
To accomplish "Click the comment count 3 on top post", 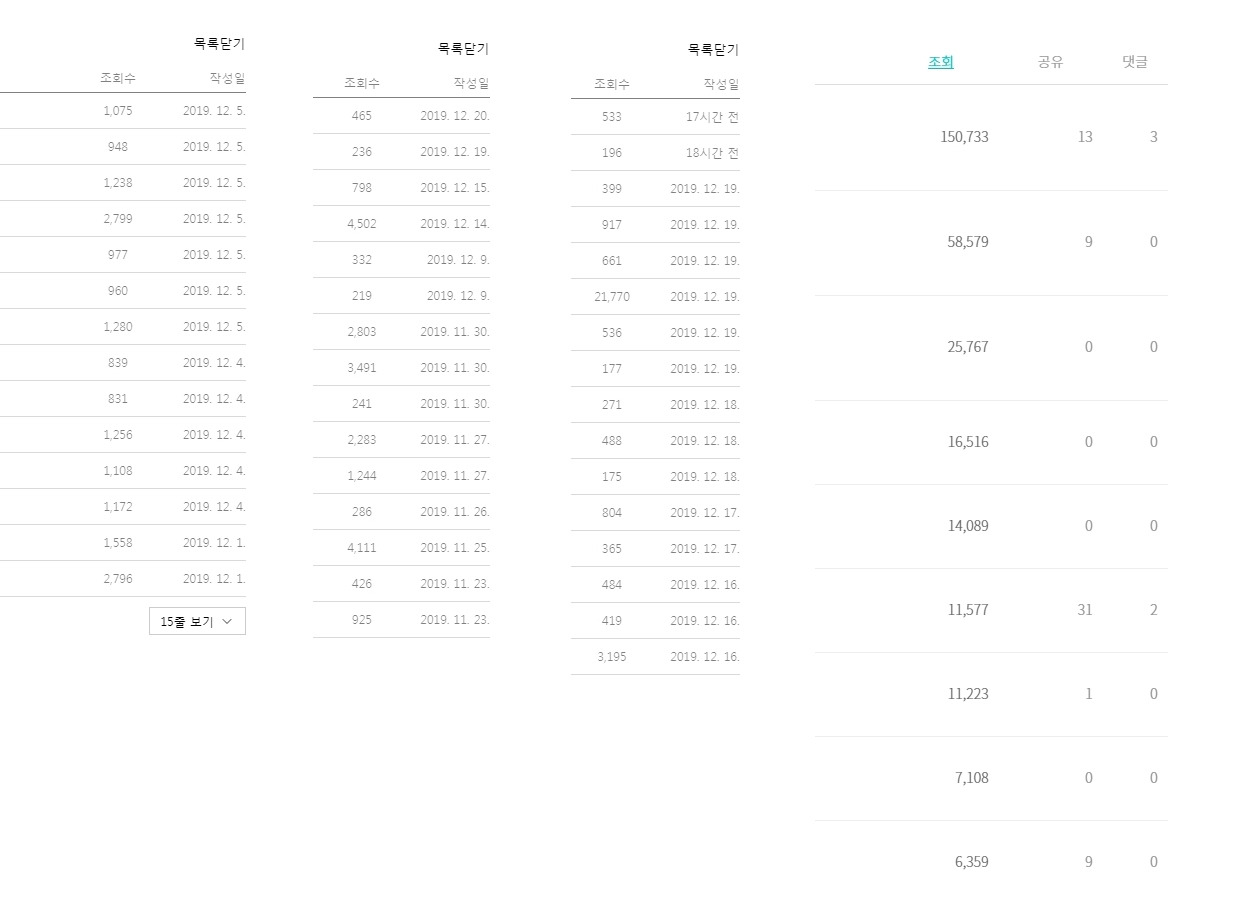I will pos(1154,137).
